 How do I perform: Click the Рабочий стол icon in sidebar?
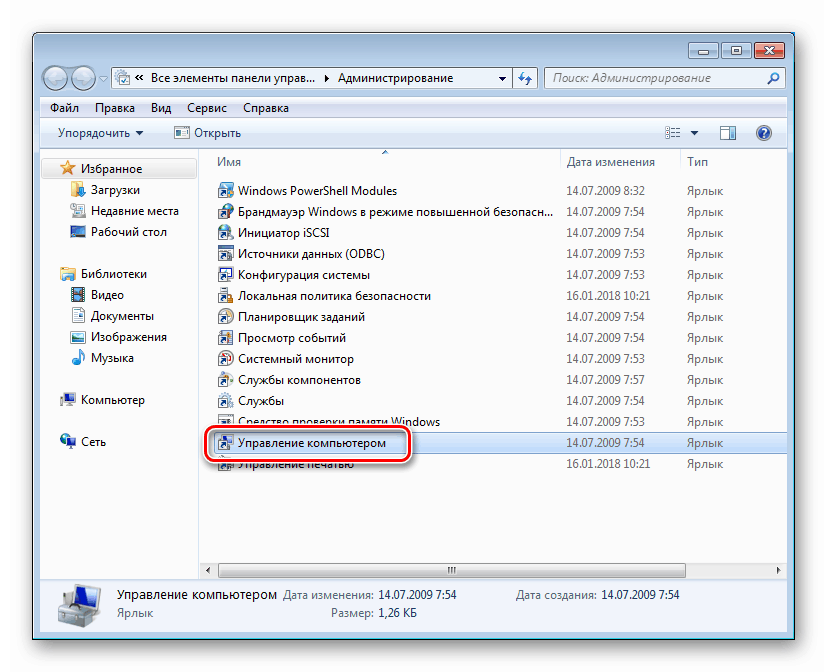point(78,232)
